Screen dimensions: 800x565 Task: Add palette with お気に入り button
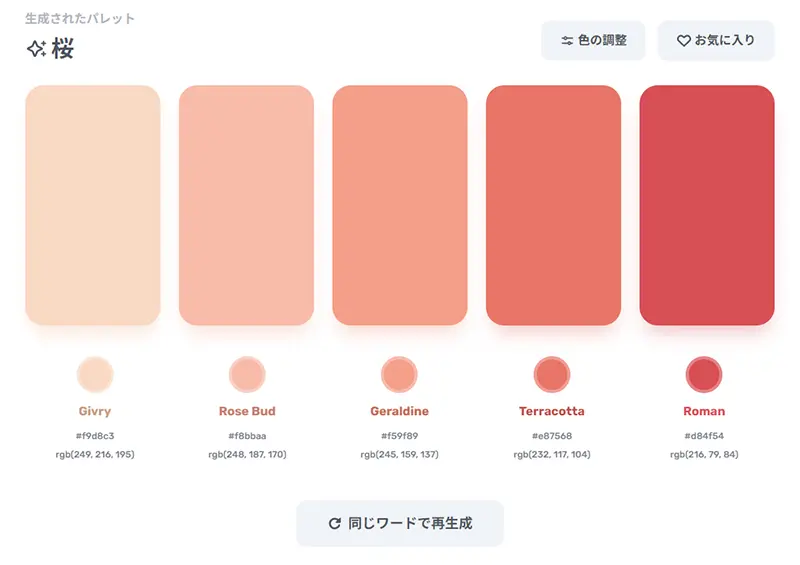tap(716, 41)
